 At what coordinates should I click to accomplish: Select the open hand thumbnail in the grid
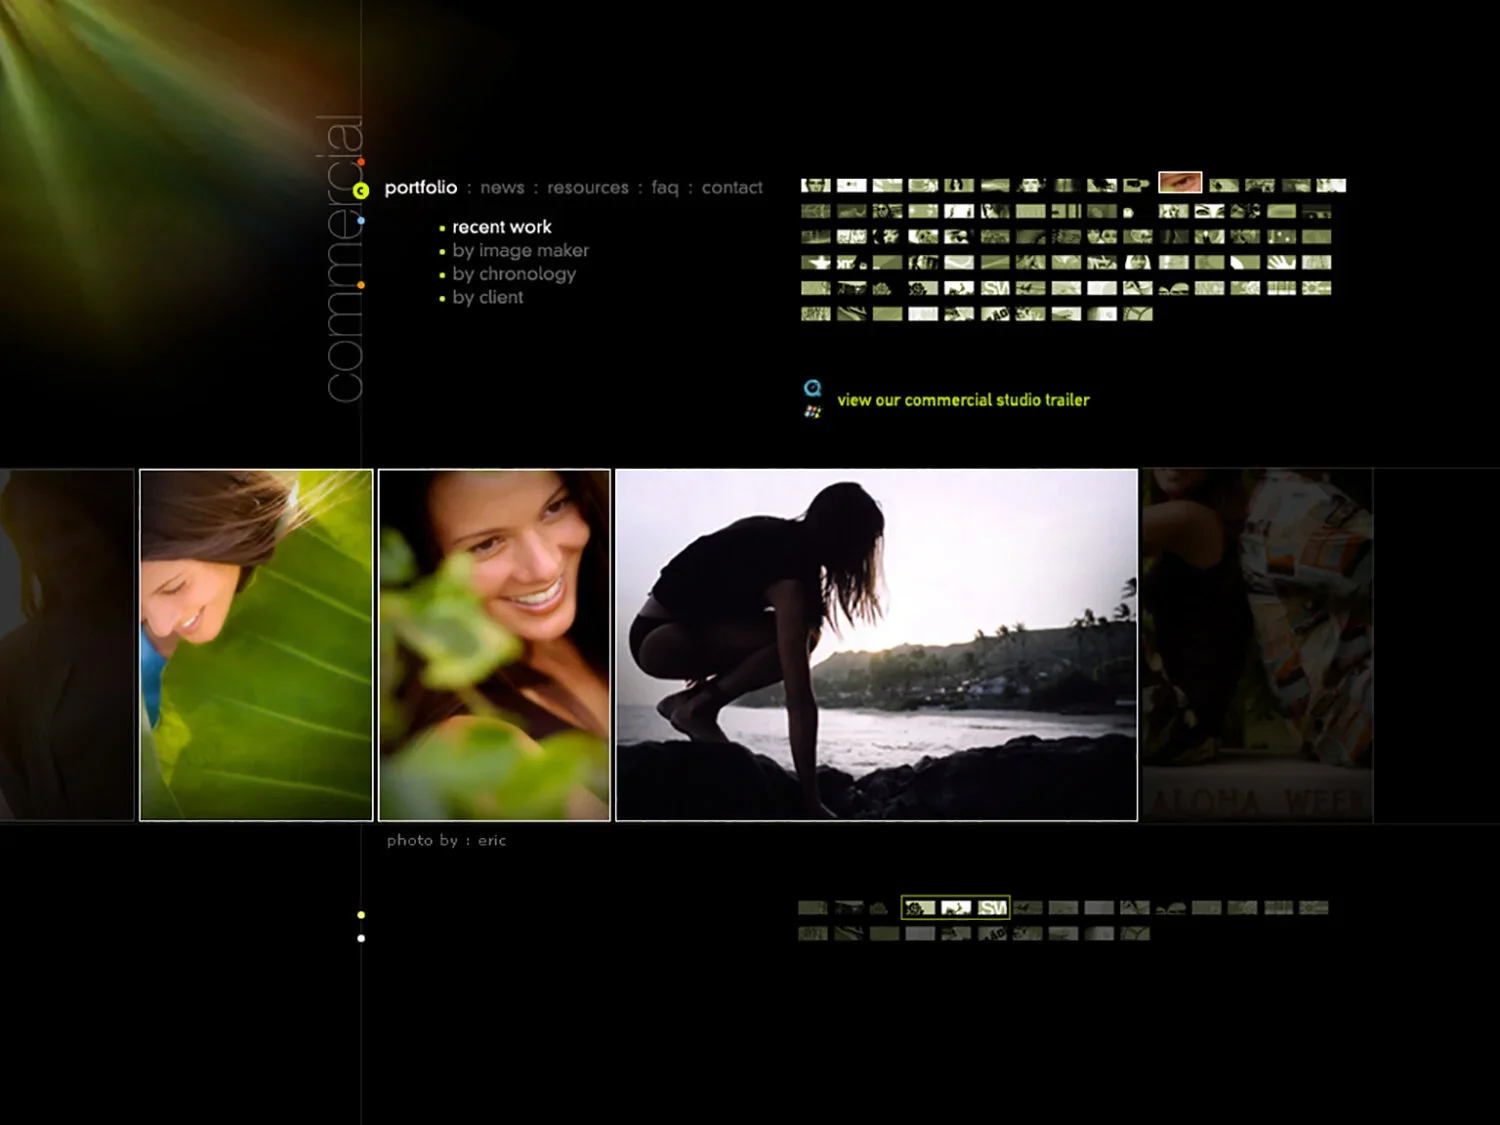coord(1282,262)
